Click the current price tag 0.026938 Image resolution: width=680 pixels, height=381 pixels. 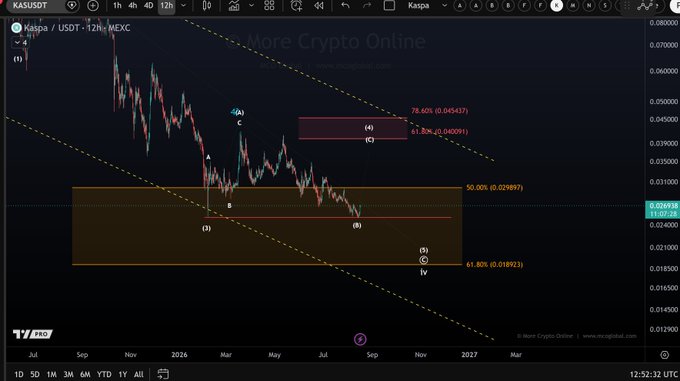(x=662, y=205)
